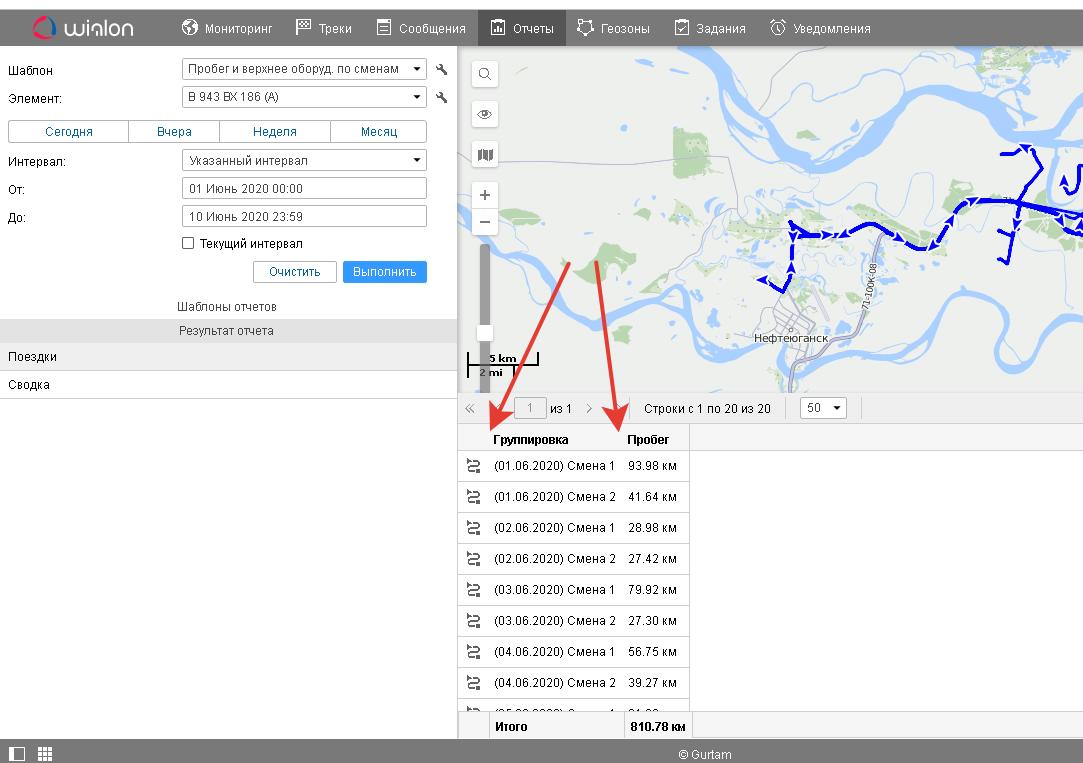Switch to the Мониторинг tab
The height and width of the screenshot is (763, 1083).
click(226, 28)
